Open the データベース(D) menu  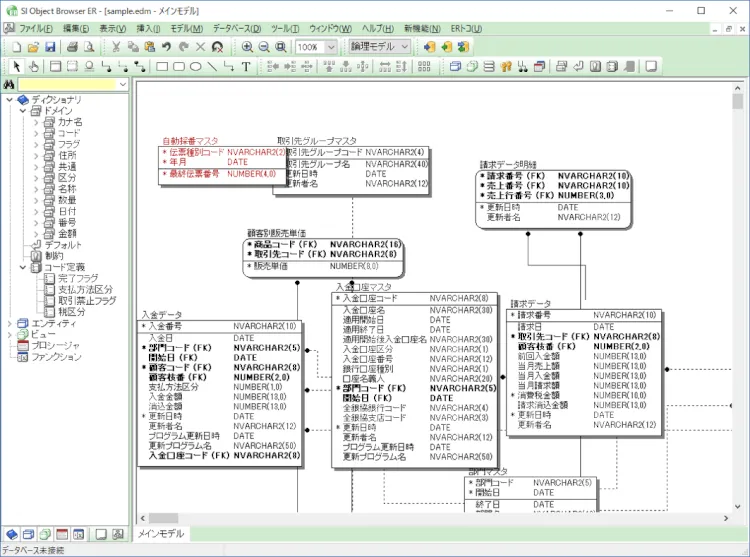pos(237,29)
